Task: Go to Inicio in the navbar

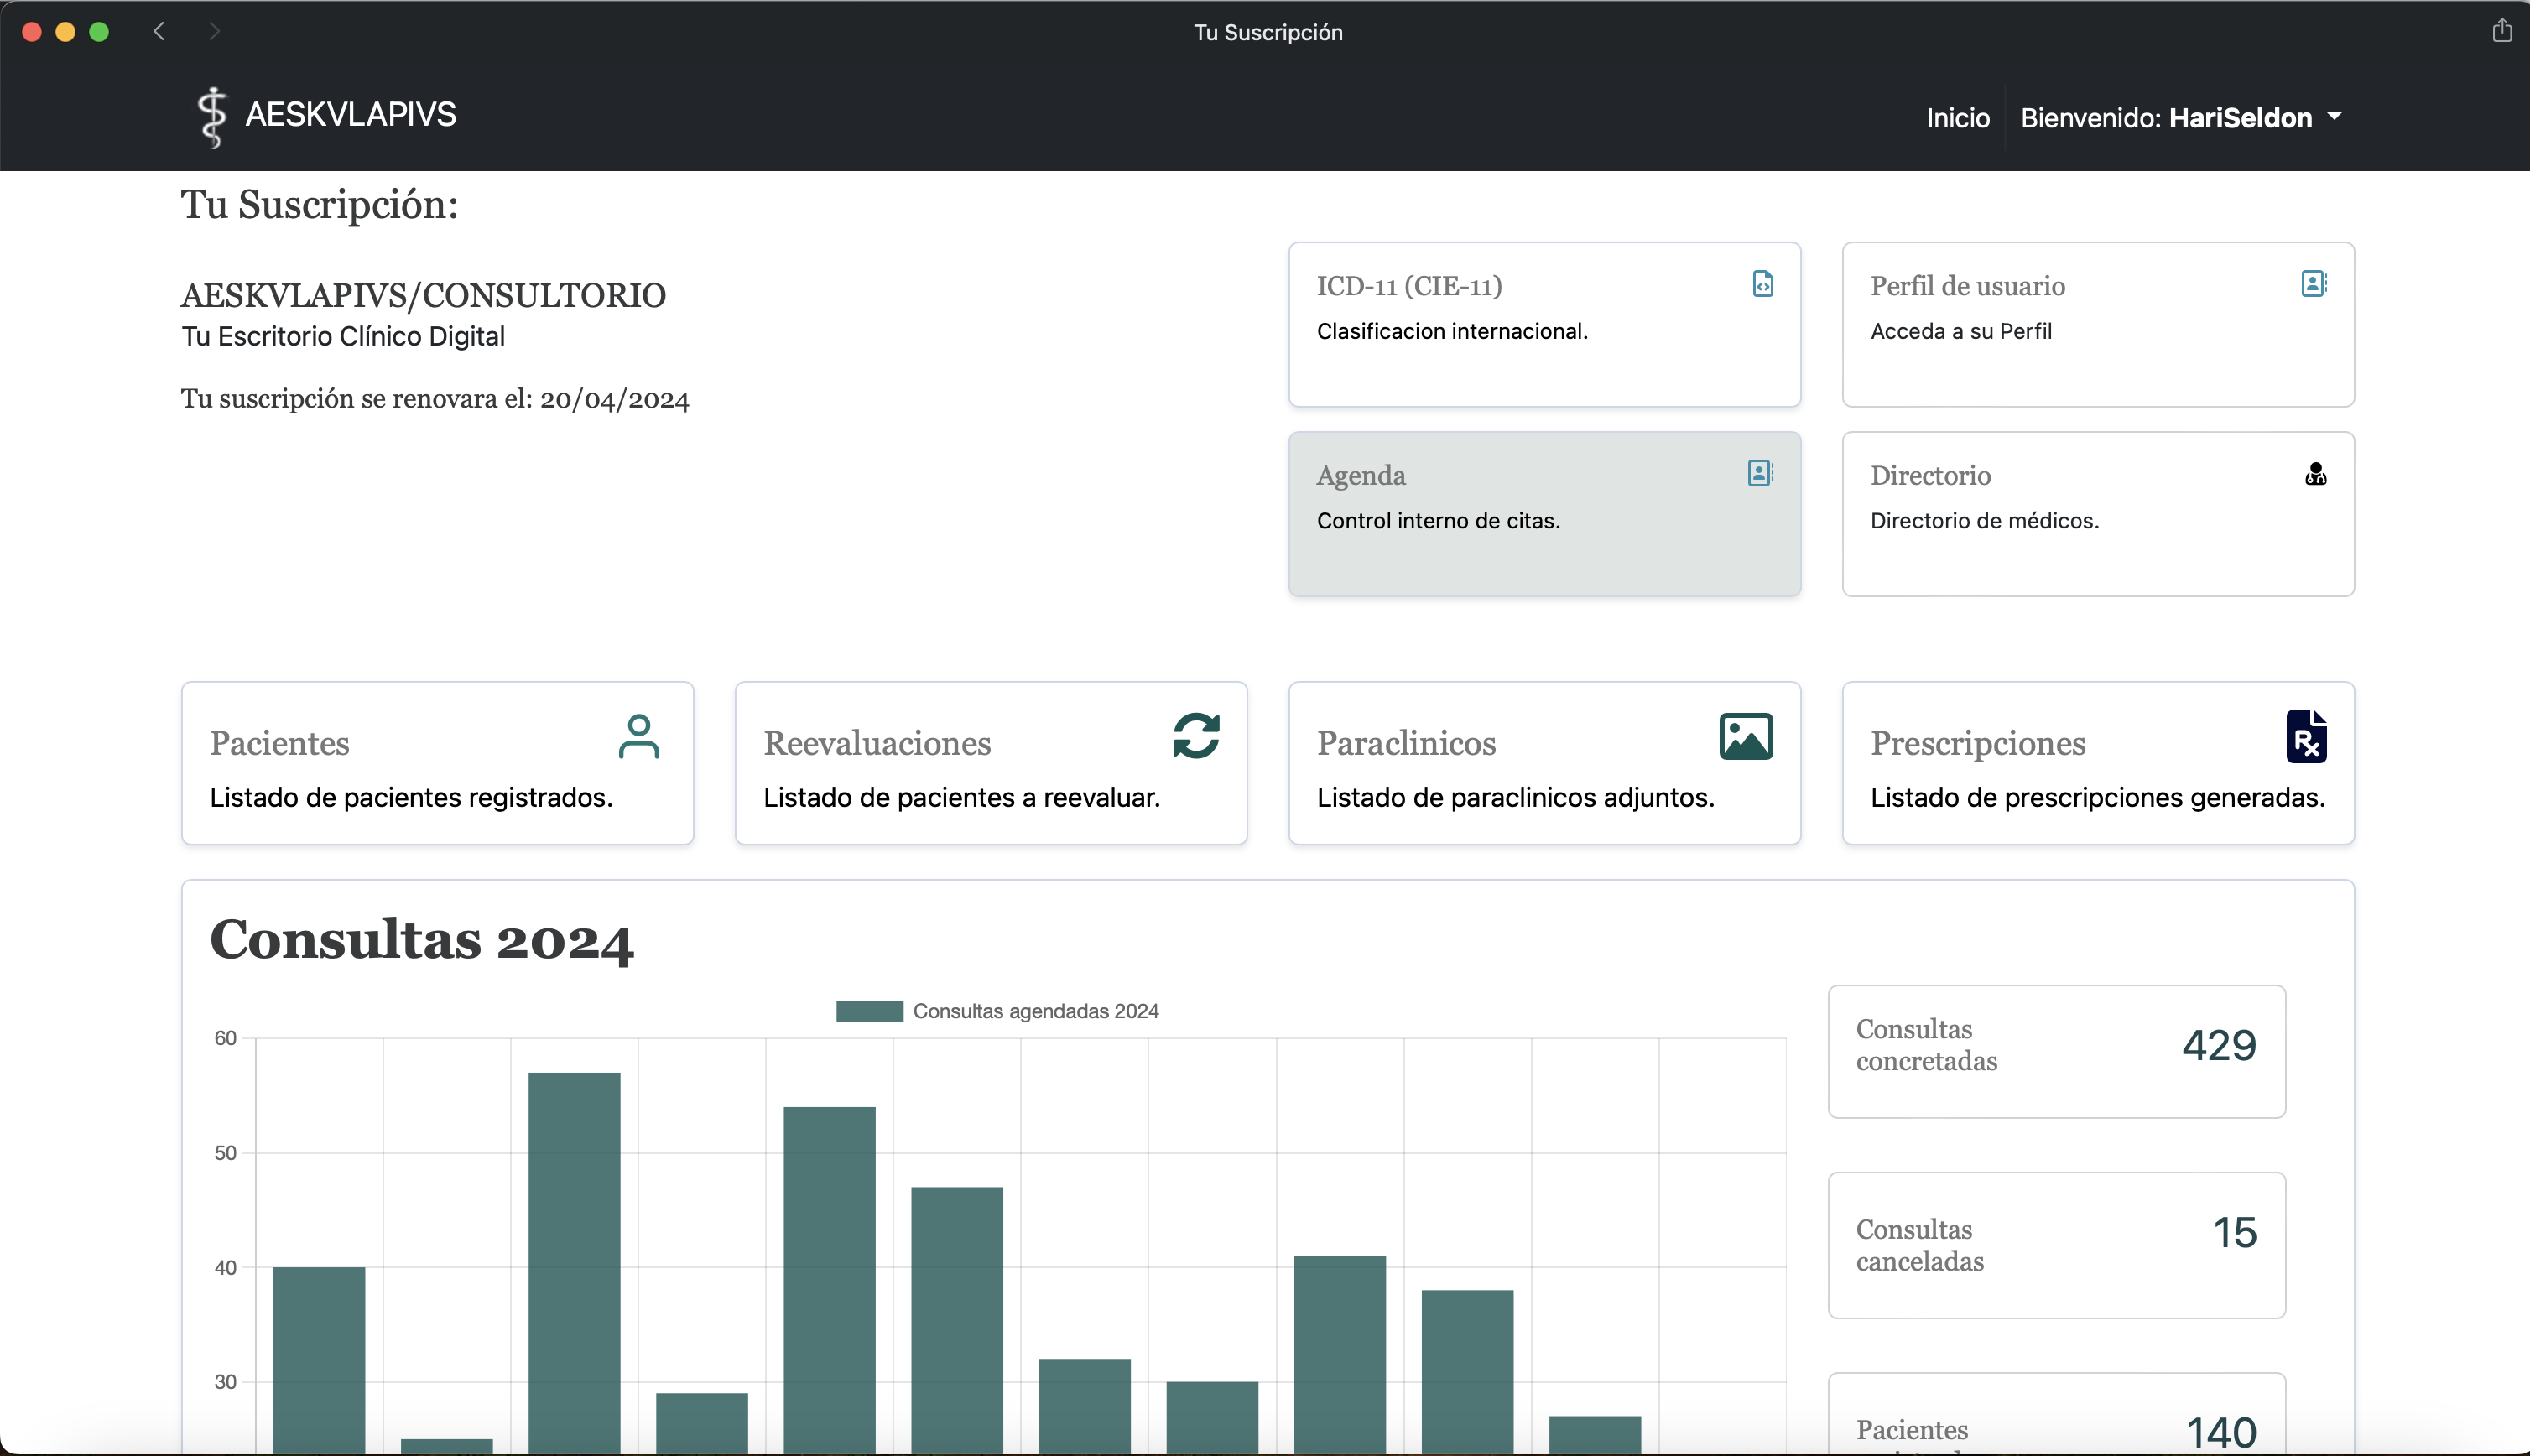Action: [1957, 118]
